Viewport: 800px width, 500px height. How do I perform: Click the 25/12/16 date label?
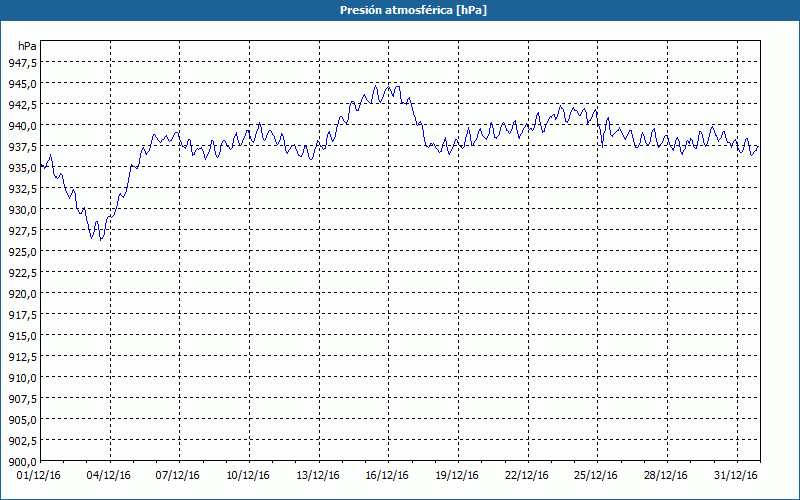pyautogui.click(x=596, y=476)
